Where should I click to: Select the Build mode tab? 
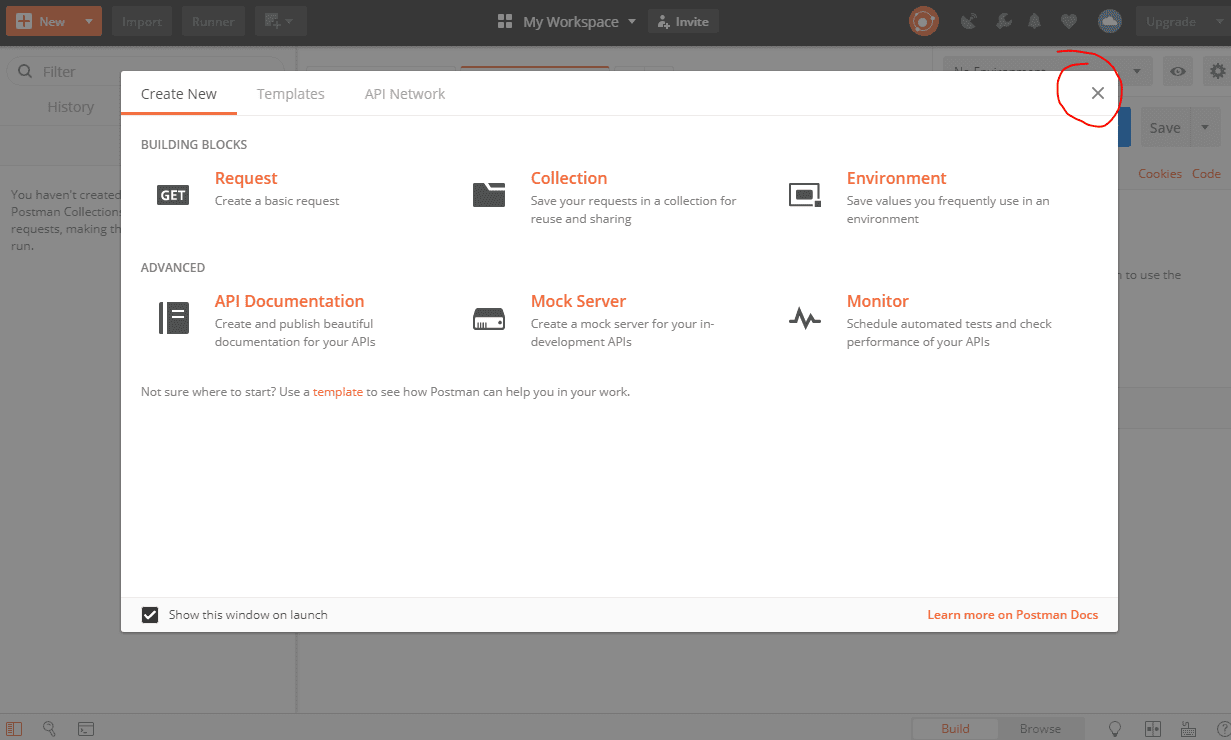[955, 729]
